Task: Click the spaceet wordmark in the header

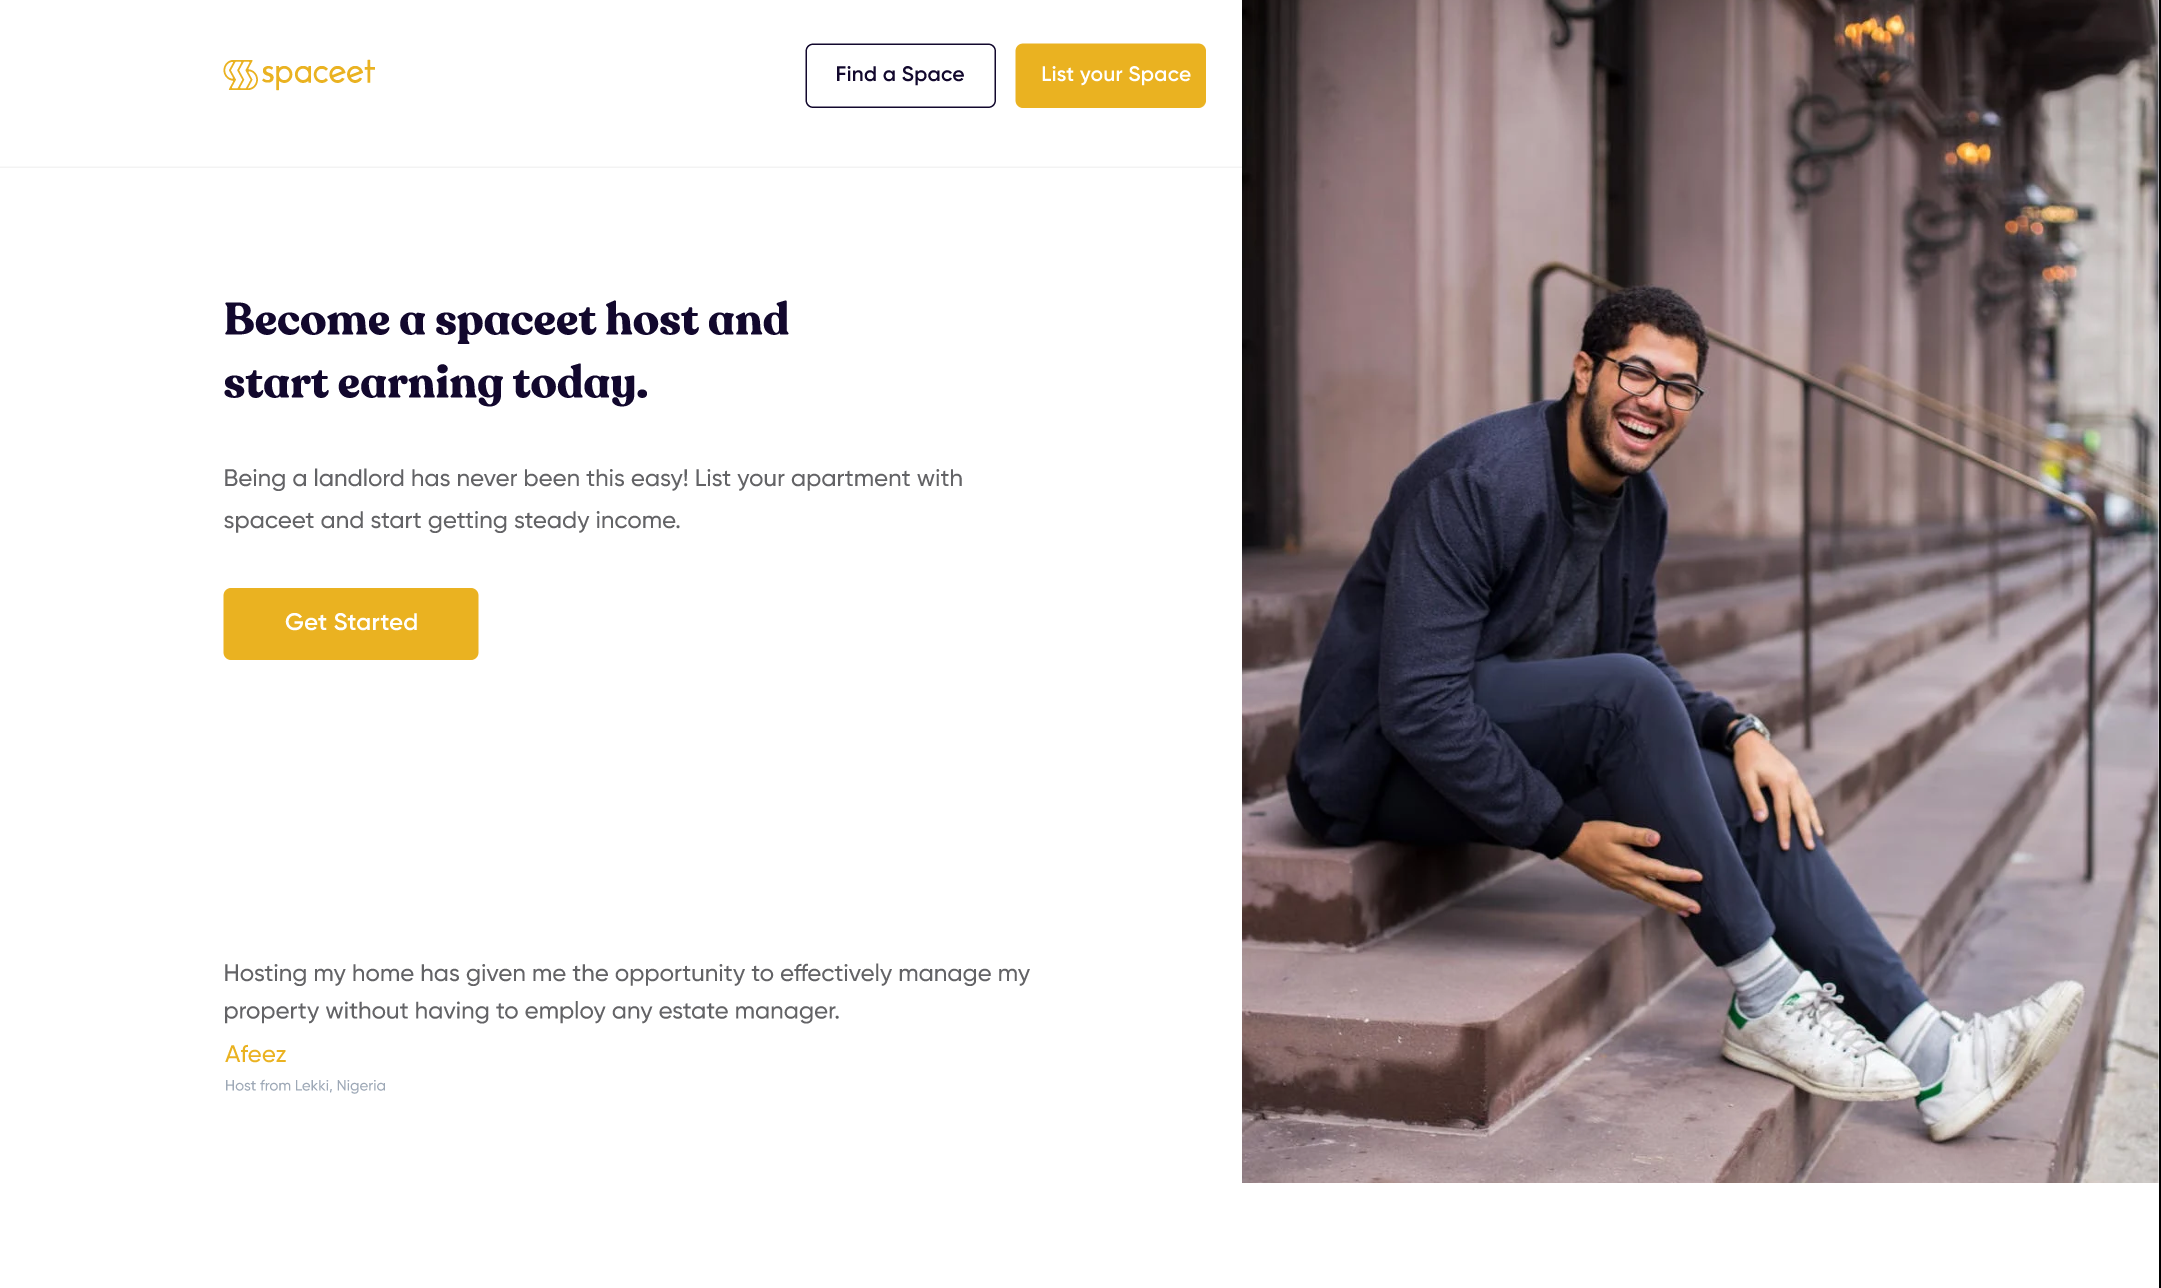Action: (x=318, y=72)
